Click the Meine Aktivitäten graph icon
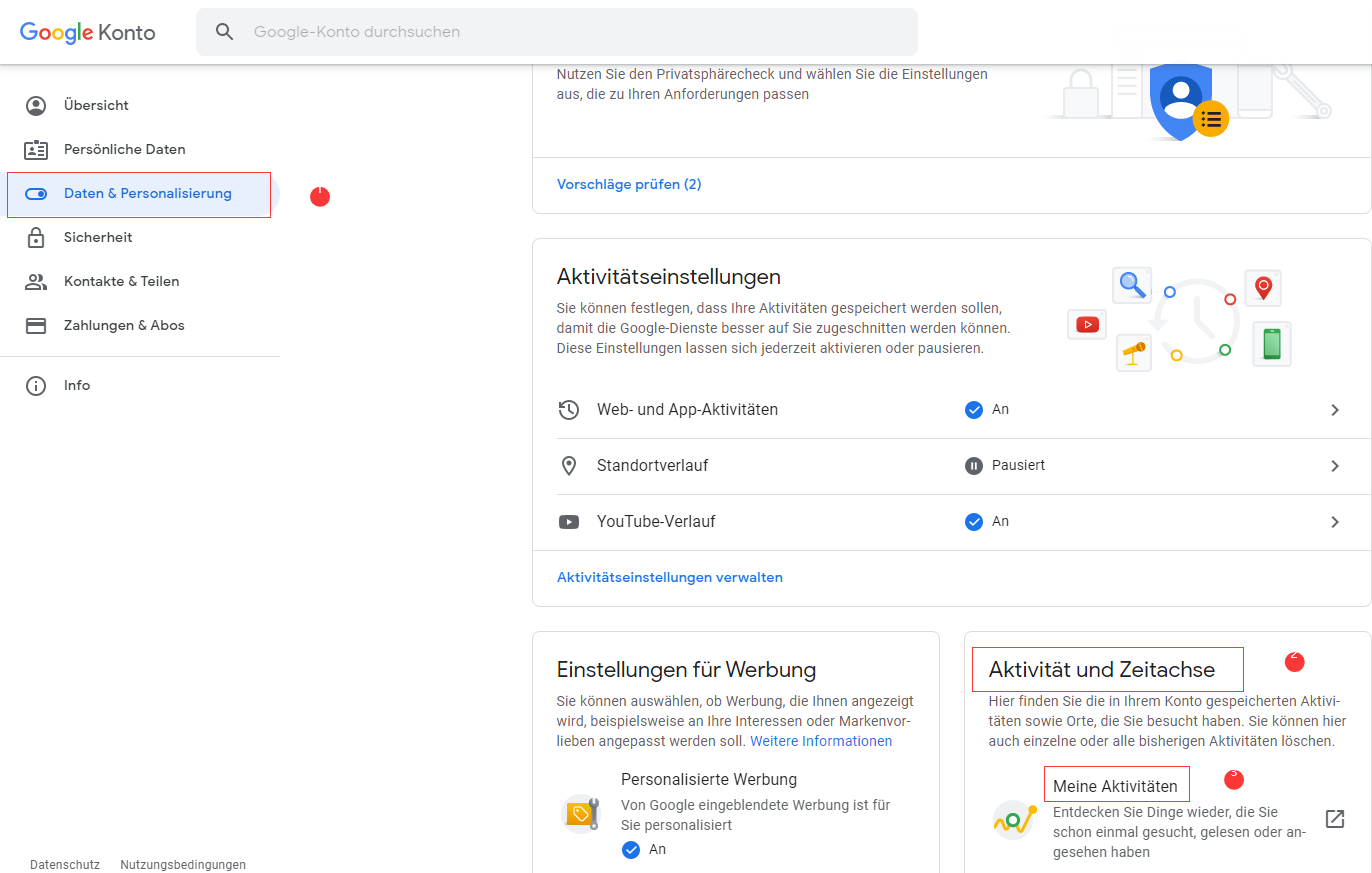Image resolution: width=1372 pixels, height=873 pixels. 1014,820
